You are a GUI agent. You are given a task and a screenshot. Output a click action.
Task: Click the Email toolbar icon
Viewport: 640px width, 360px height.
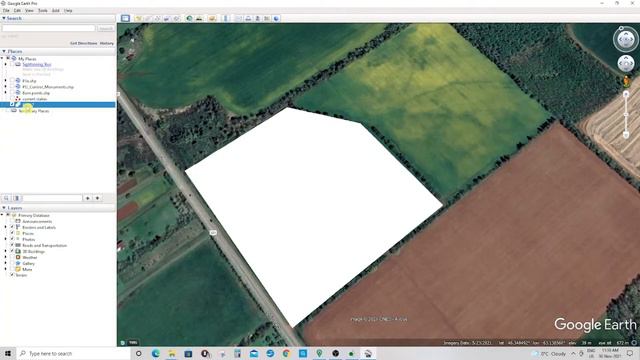coord(239,18)
